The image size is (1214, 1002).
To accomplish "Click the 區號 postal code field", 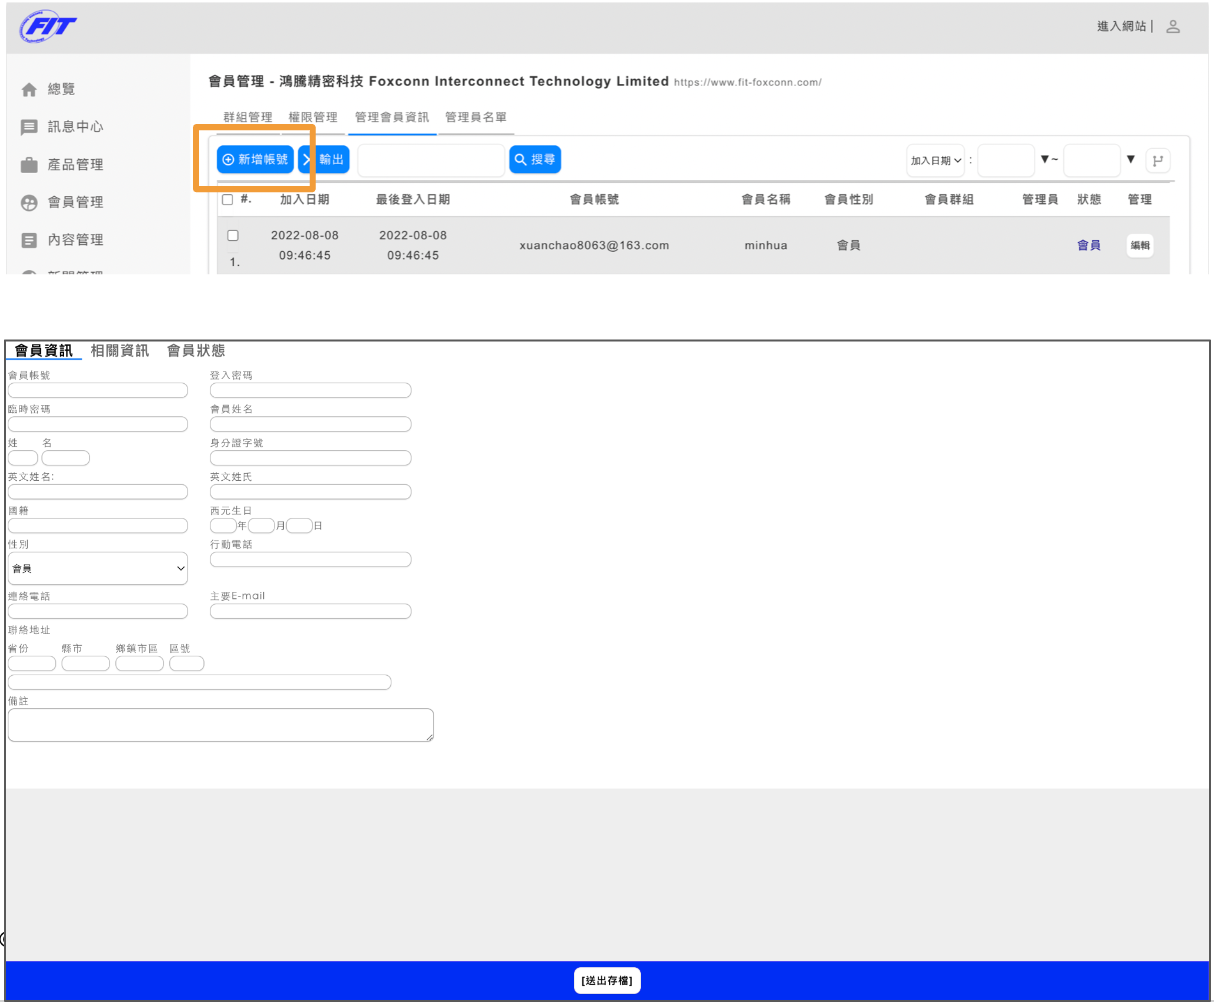I will click(187, 664).
